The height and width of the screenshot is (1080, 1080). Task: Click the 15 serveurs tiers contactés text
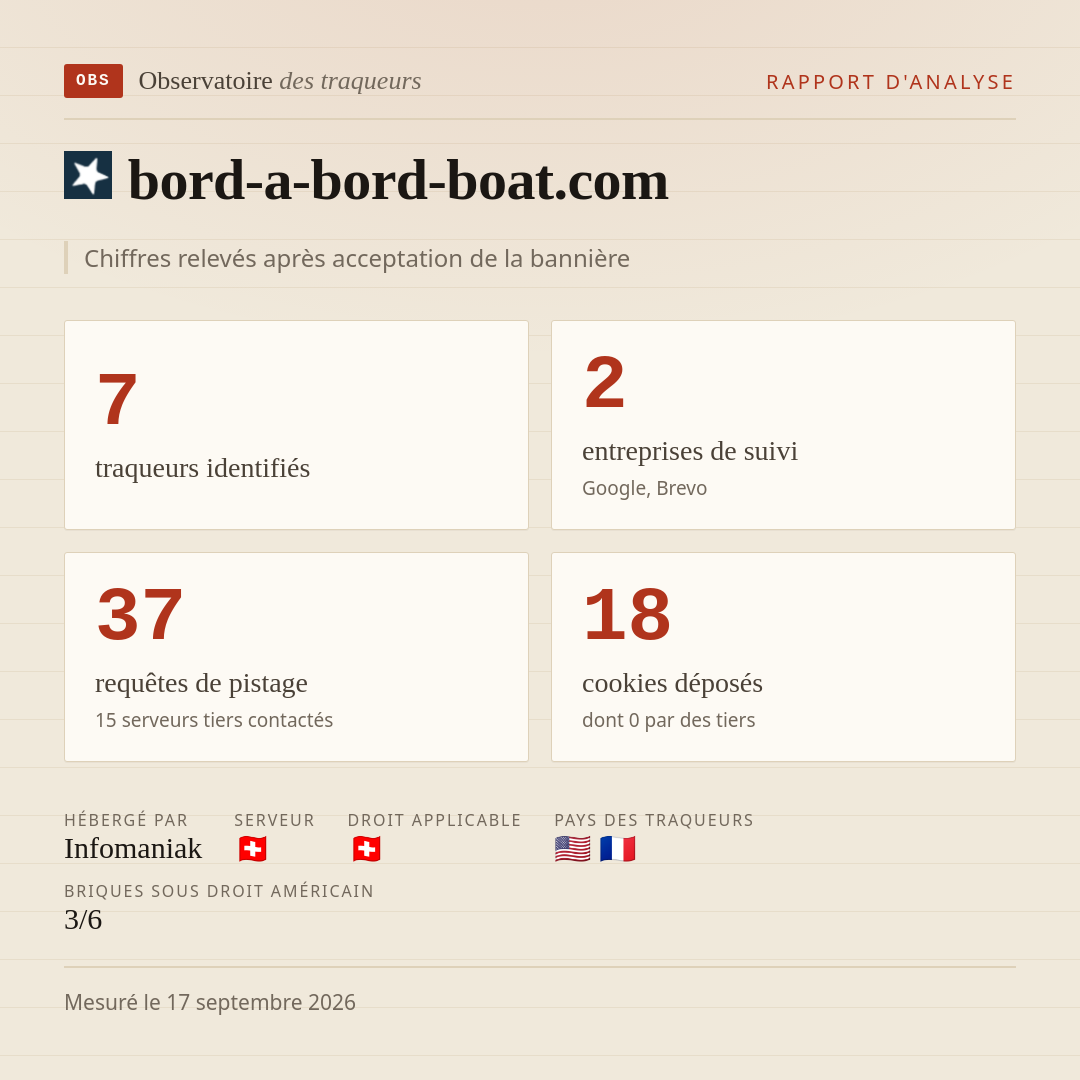click(x=214, y=720)
